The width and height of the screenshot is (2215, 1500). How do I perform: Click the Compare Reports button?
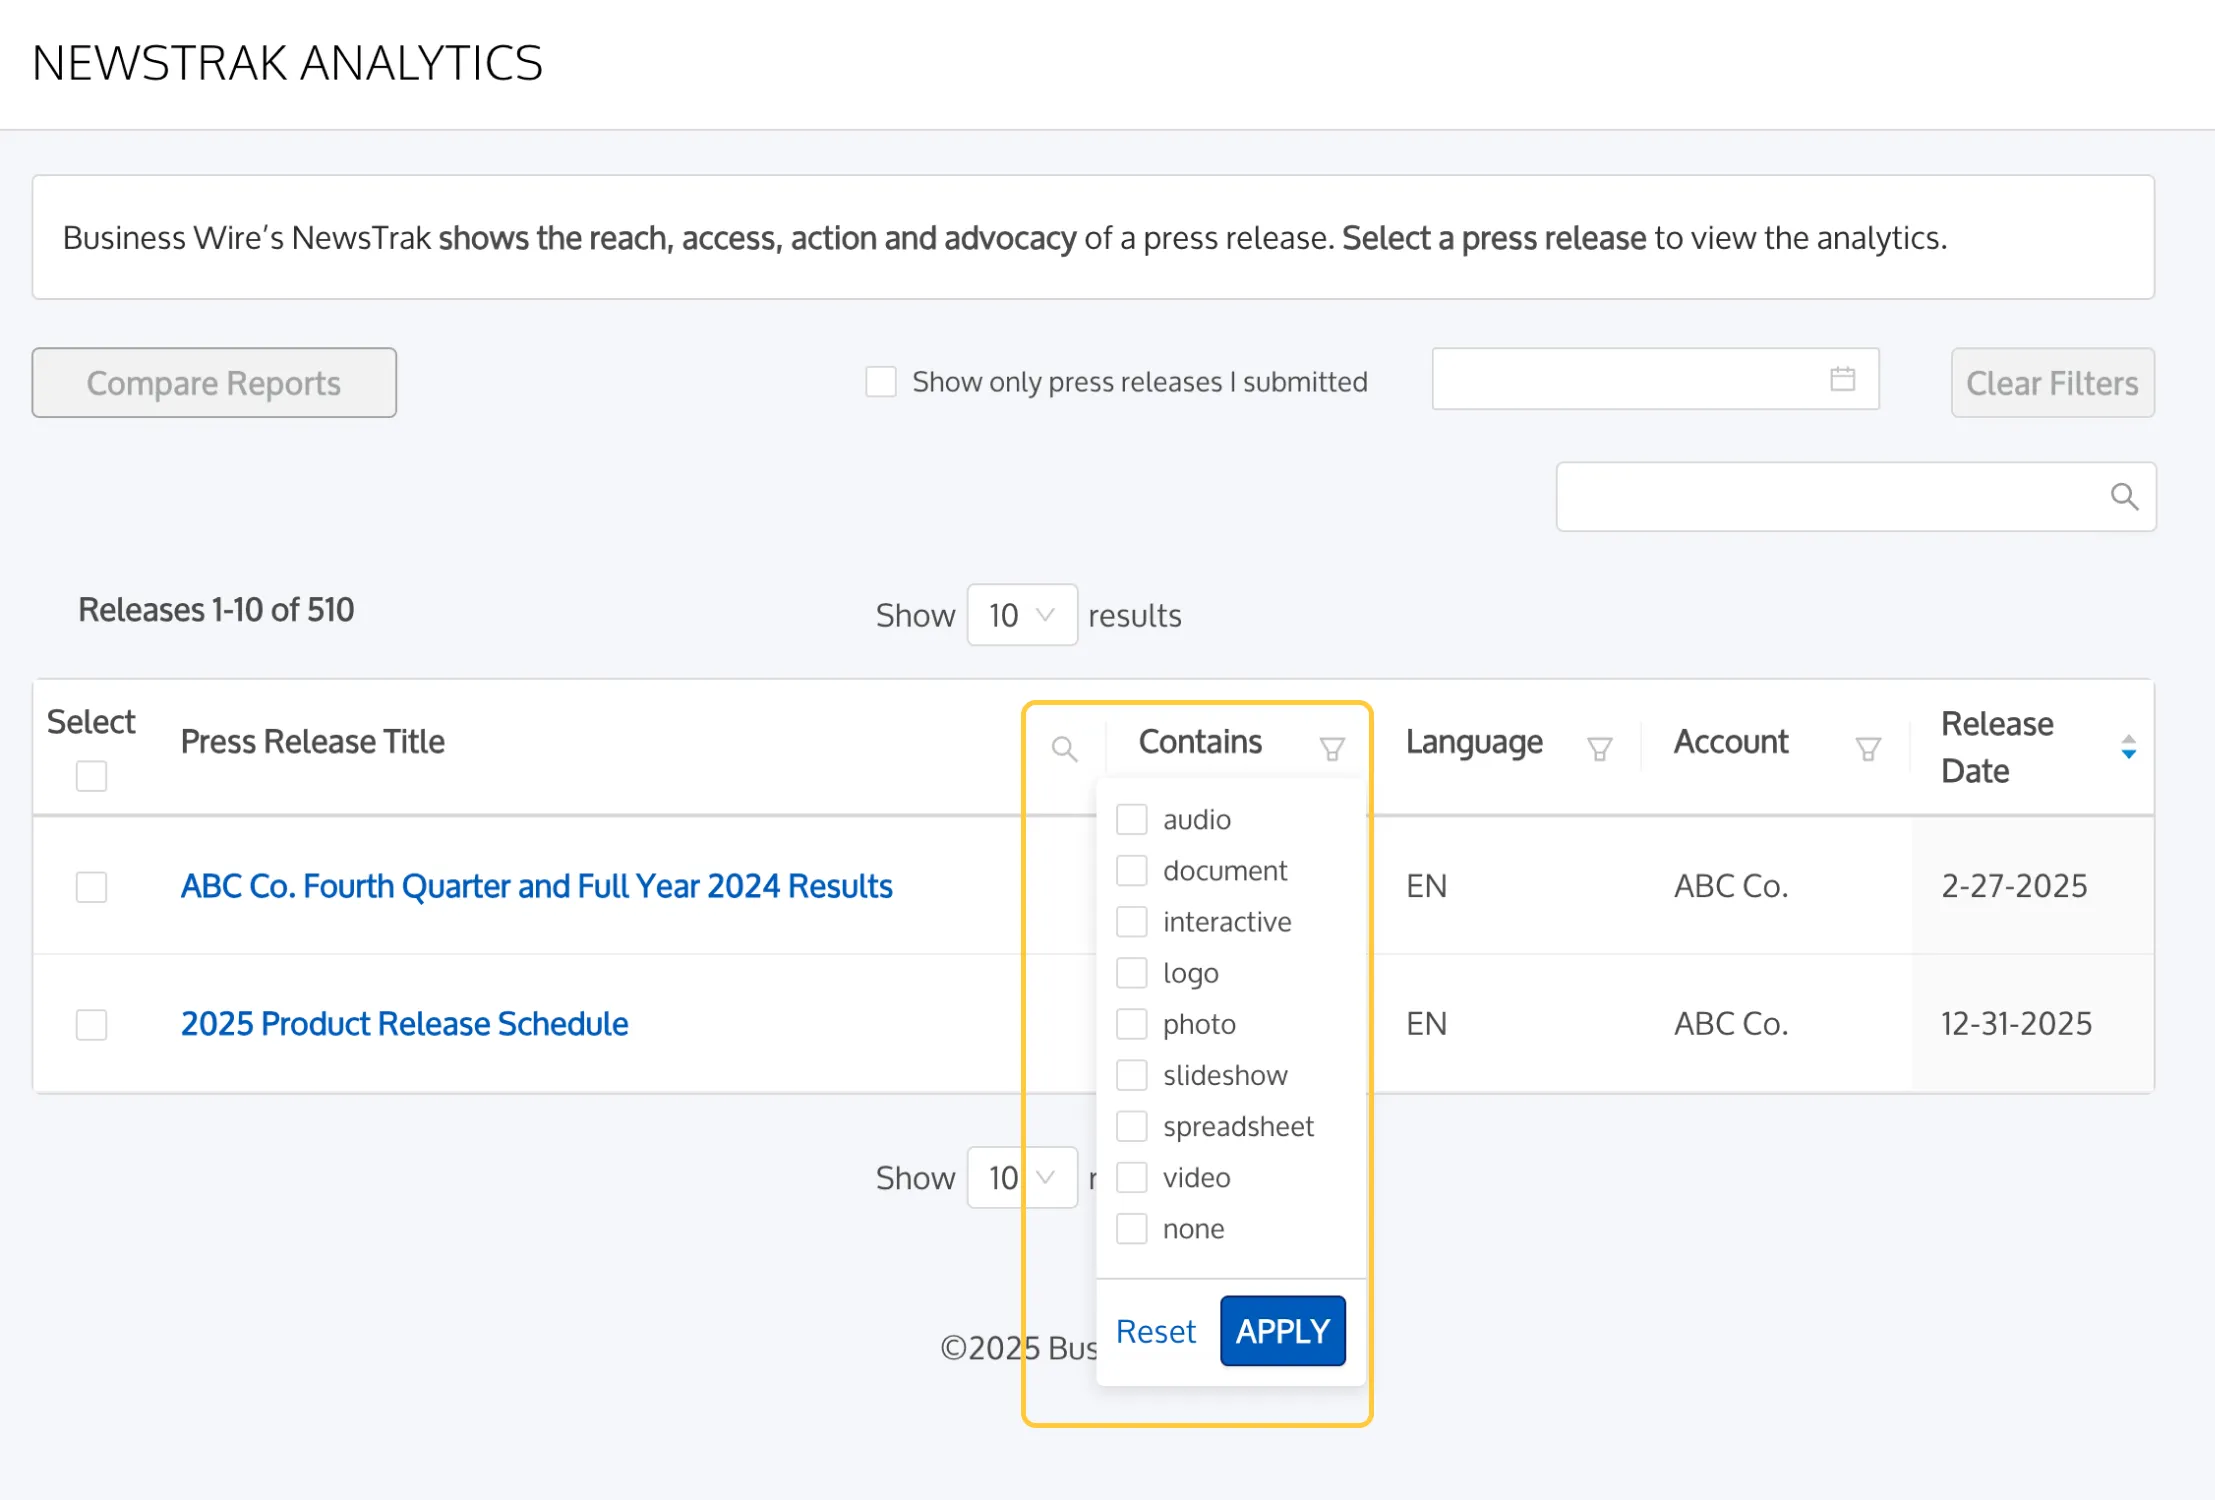click(x=214, y=383)
